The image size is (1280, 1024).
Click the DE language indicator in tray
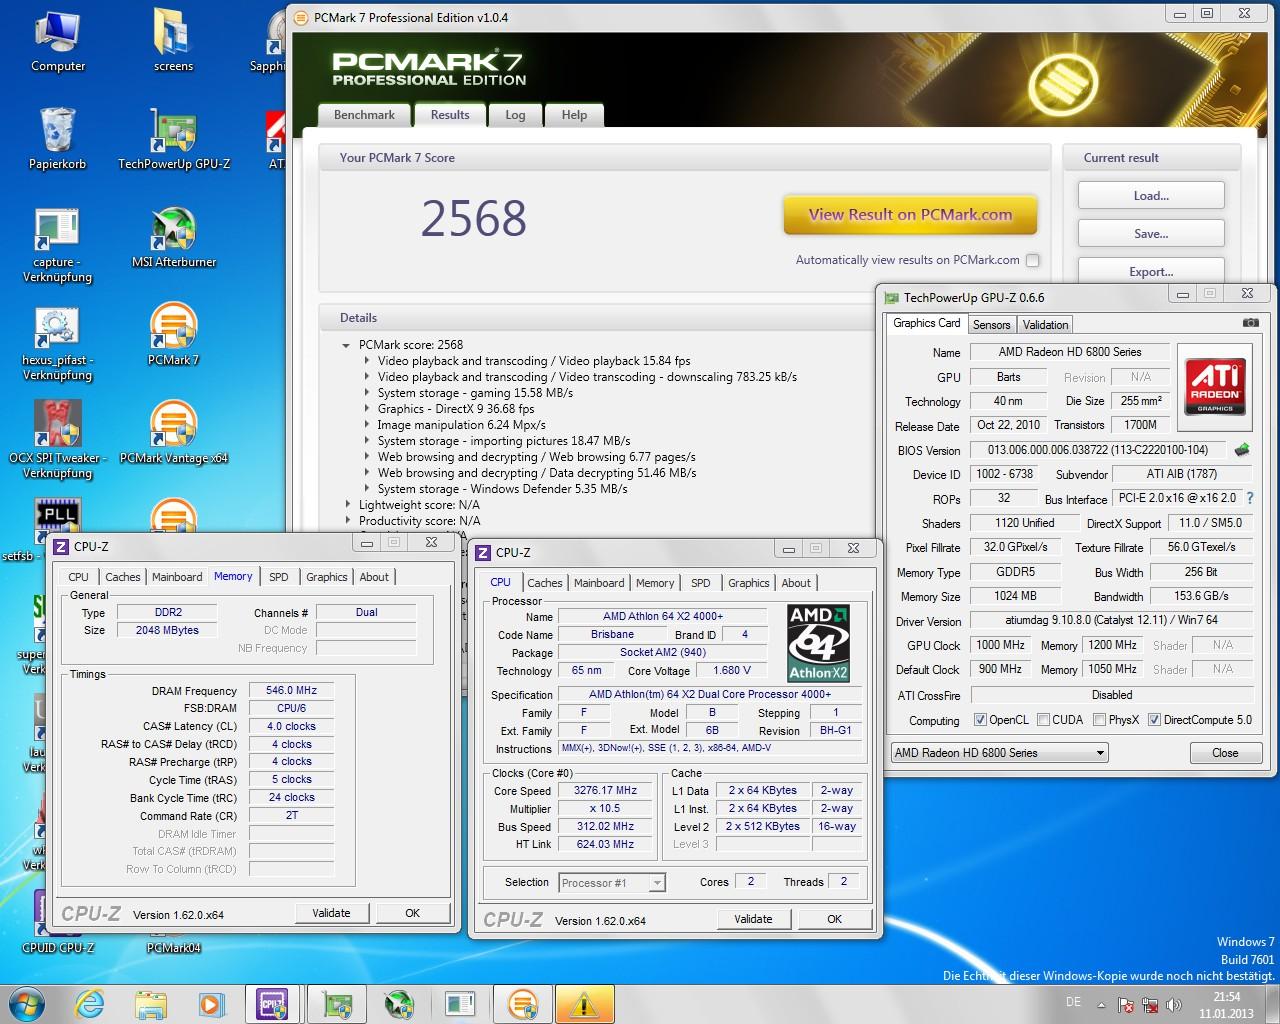coord(1073,1002)
